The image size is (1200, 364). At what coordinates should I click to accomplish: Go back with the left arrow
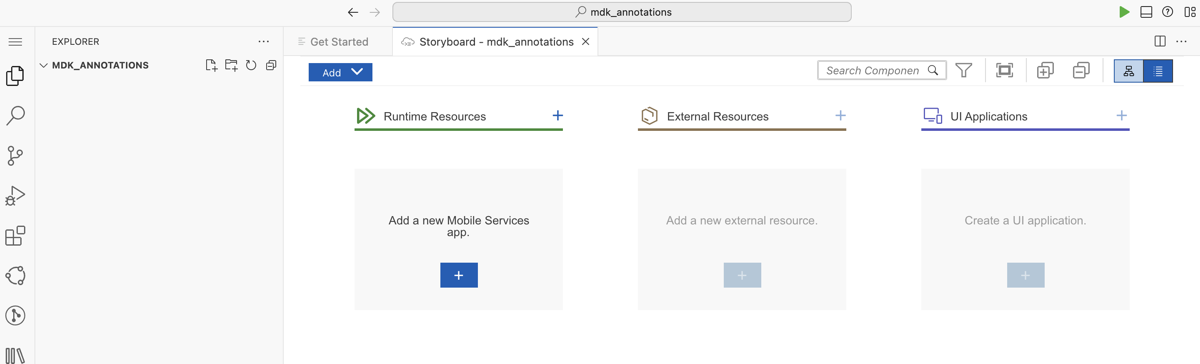coord(353,12)
